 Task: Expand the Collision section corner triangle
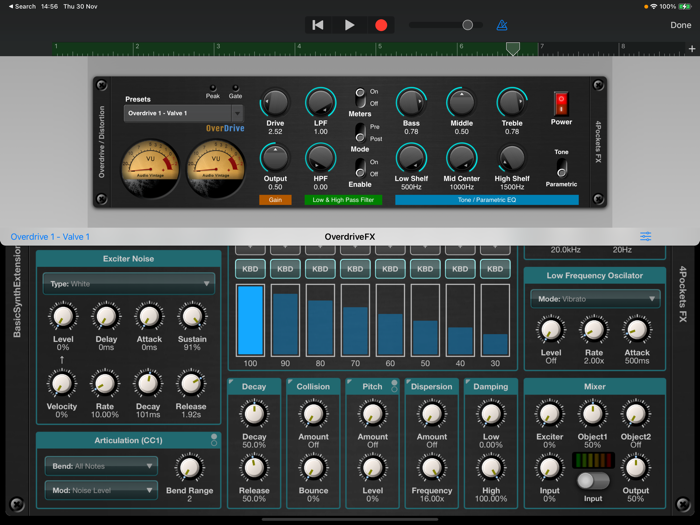click(x=290, y=382)
